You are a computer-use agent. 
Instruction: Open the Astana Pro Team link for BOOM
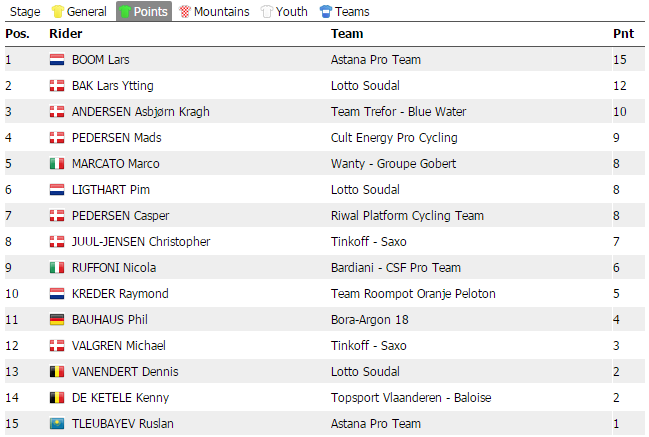(x=375, y=60)
